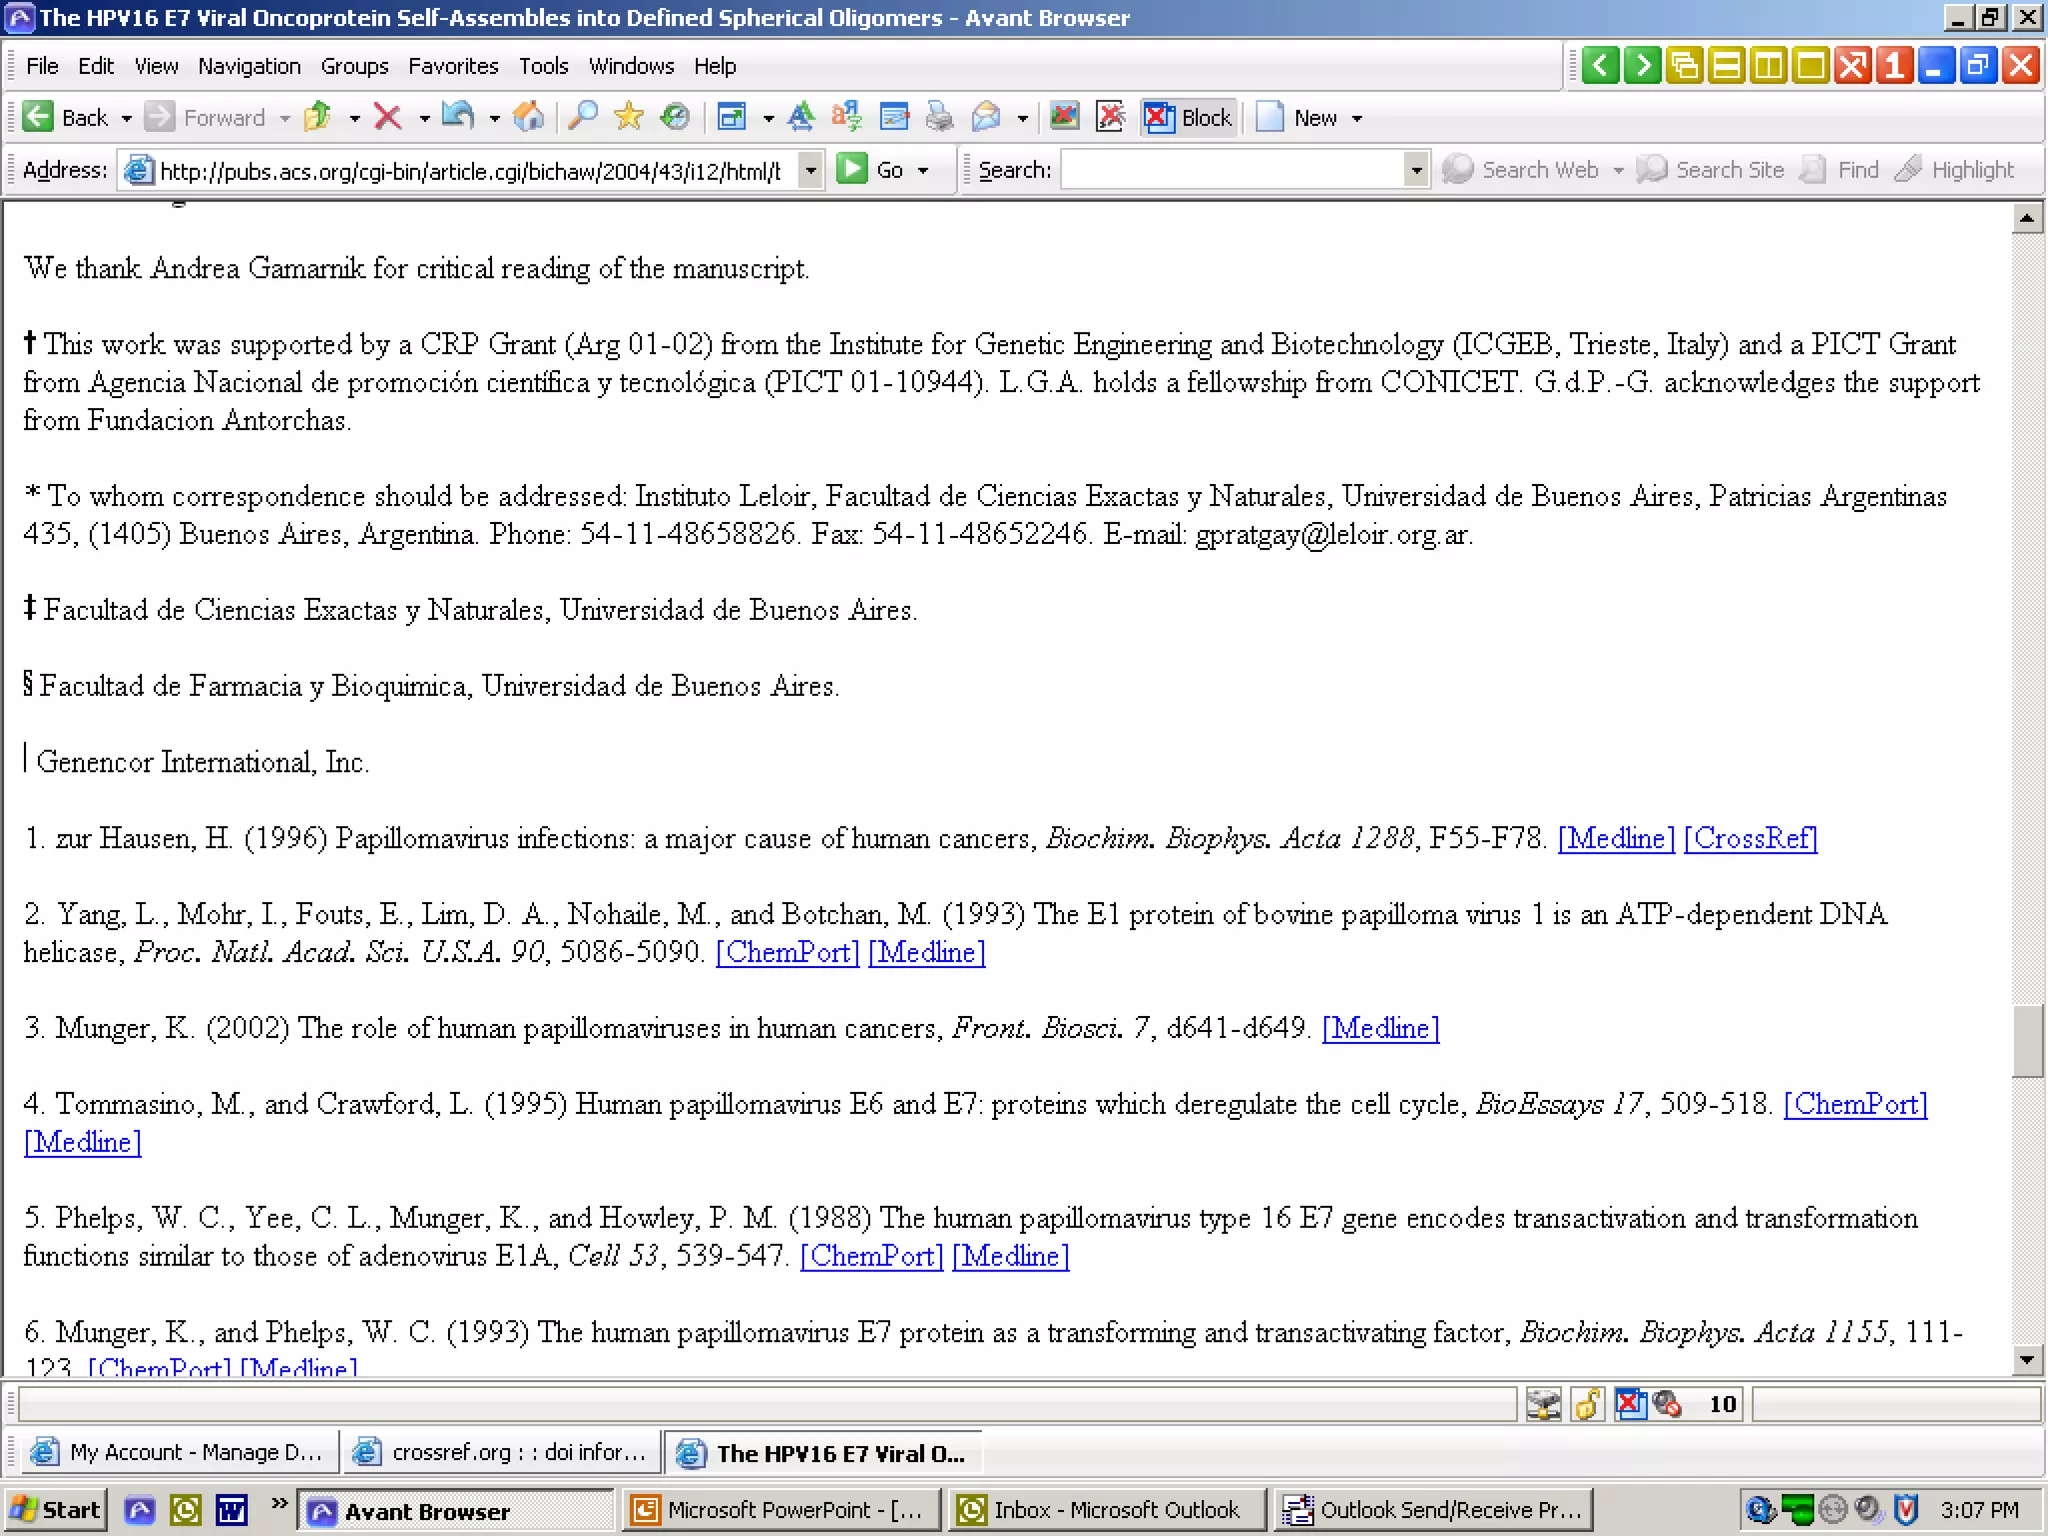The width and height of the screenshot is (2048, 1536).
Task: Click the magnifying glass search icon
Action: point(582,118)
